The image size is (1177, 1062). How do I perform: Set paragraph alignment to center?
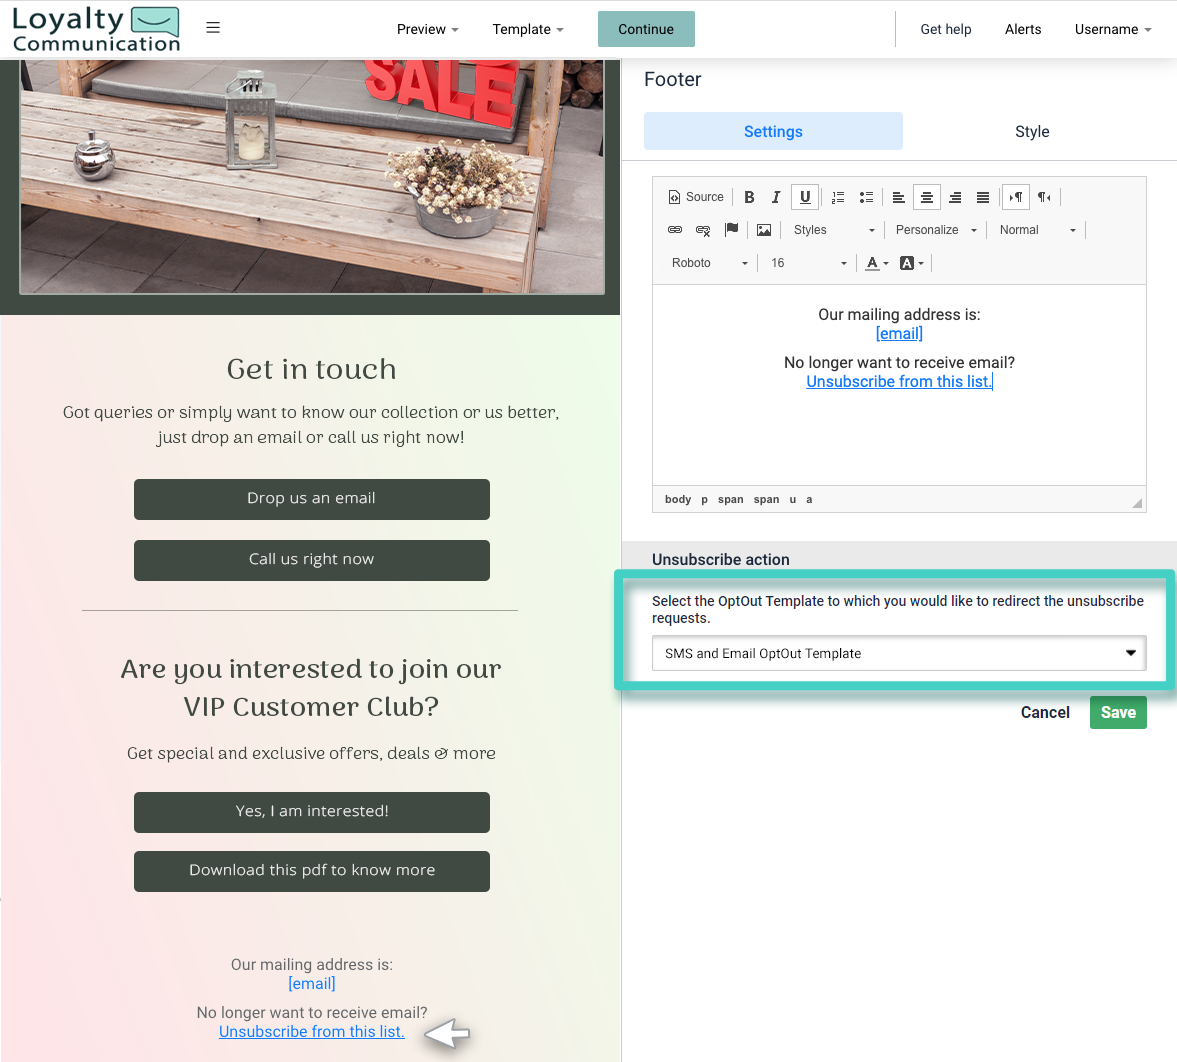(927, 197)
